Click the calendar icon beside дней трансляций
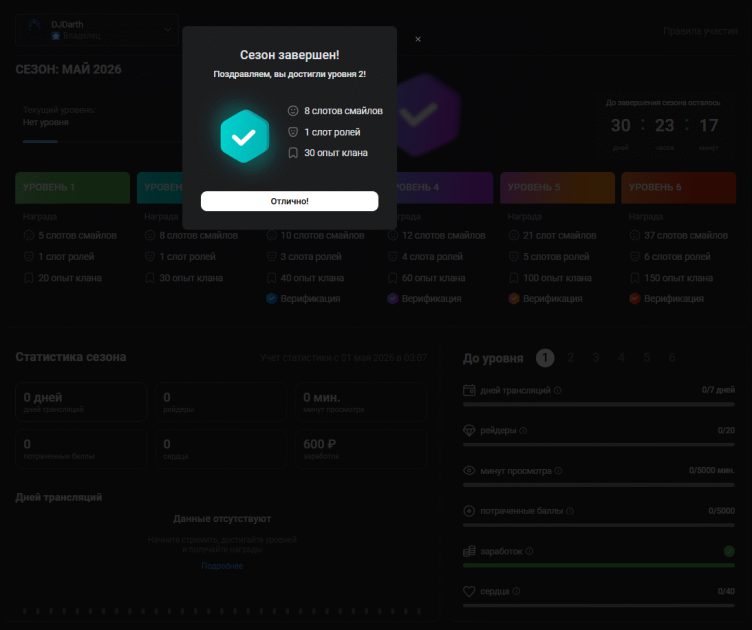This screenshot has width=752, height=630. (469, 390)
